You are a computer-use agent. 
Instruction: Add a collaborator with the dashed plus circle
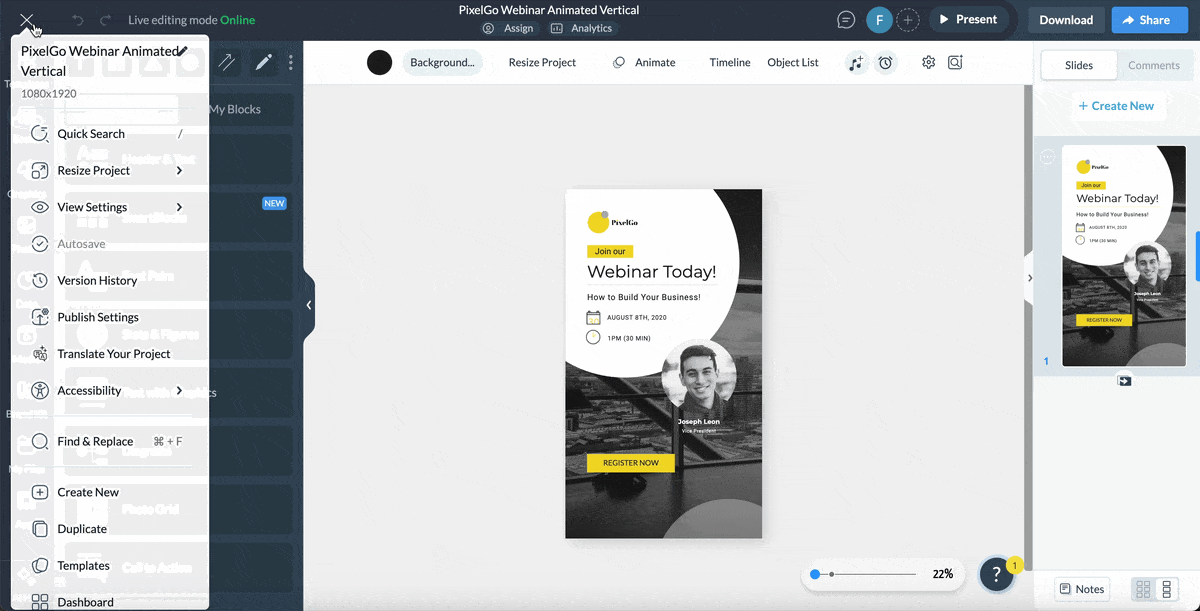pos(908,20)
